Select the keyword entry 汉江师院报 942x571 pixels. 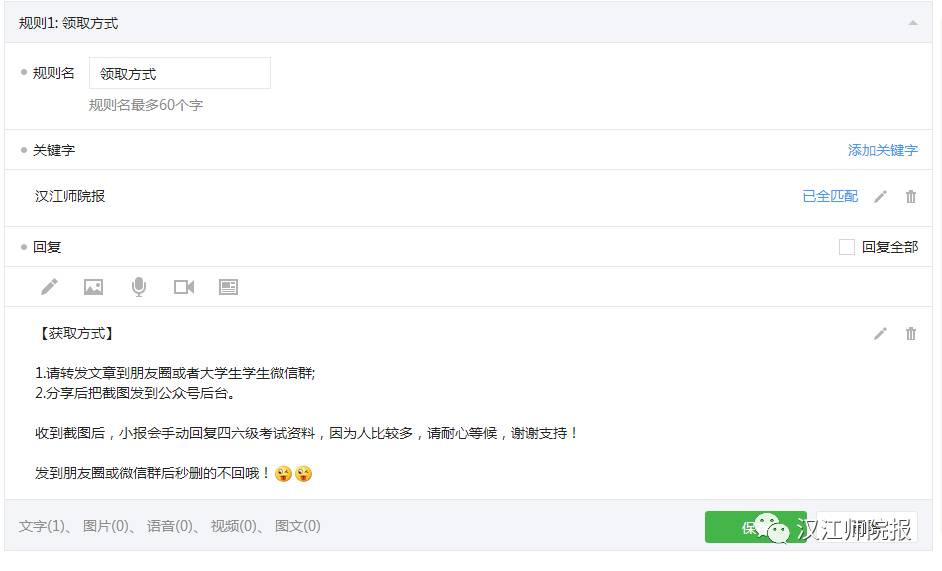pos(70,196)
